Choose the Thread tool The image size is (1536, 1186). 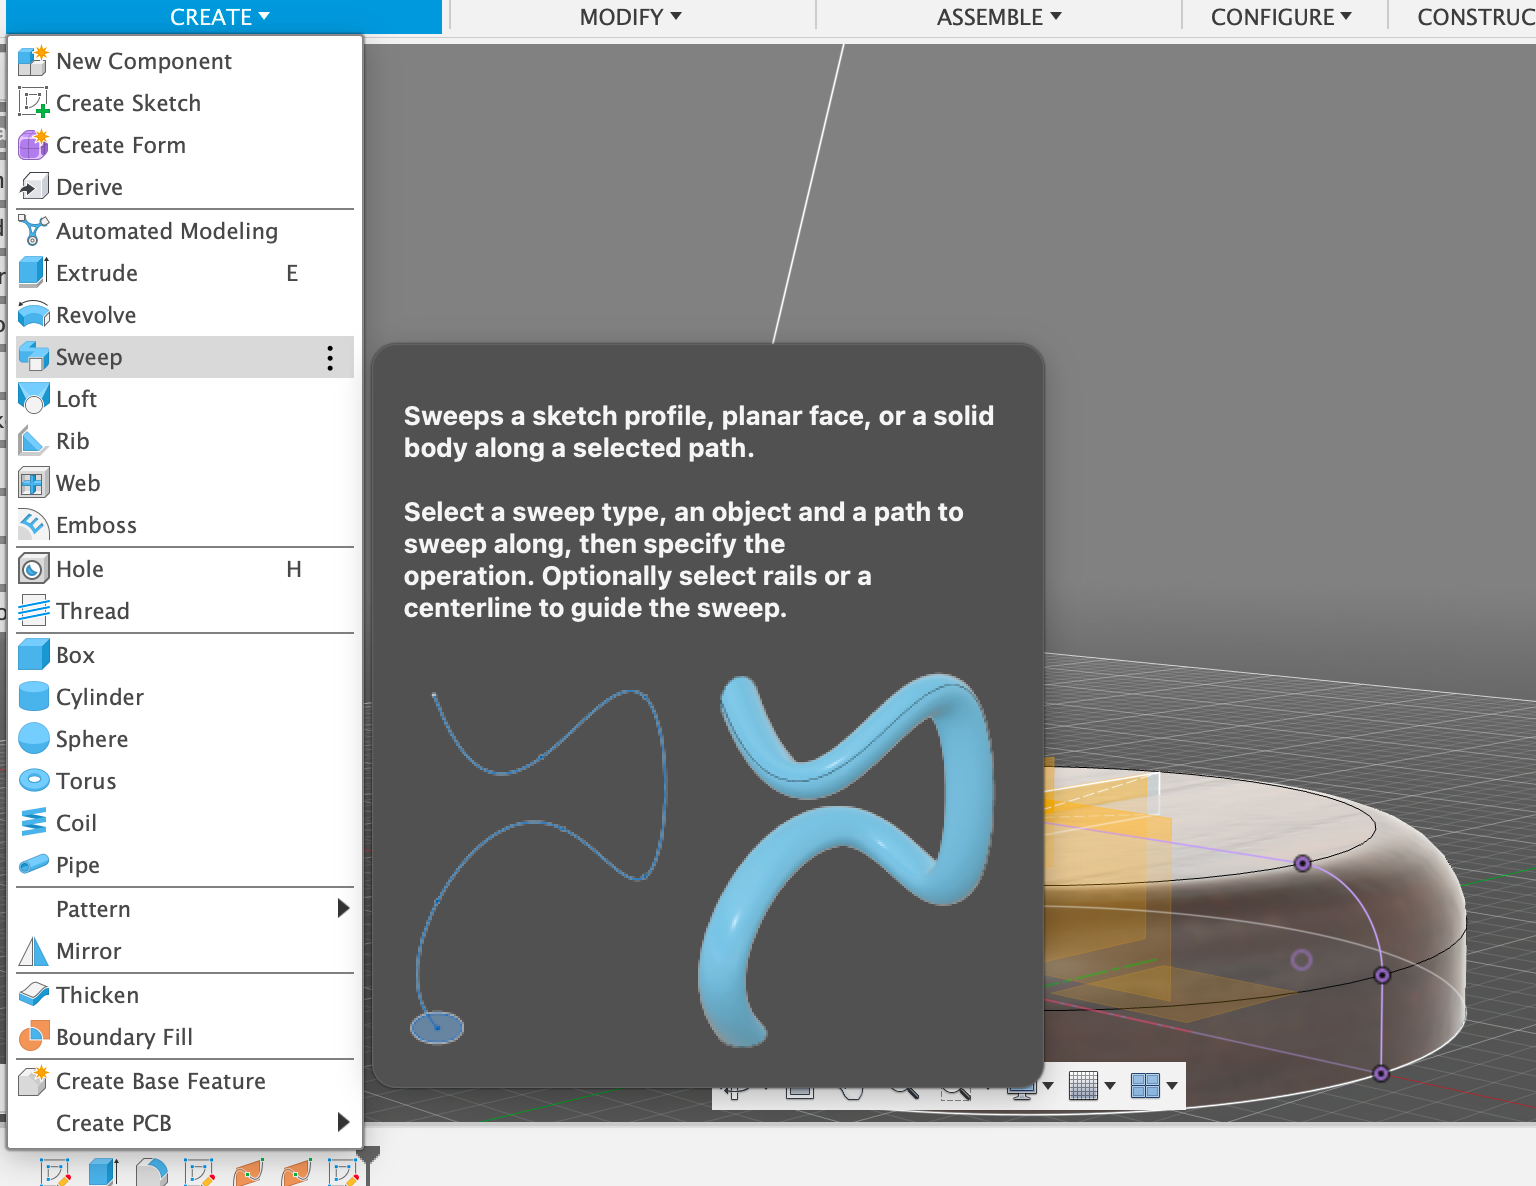[92, 611]
